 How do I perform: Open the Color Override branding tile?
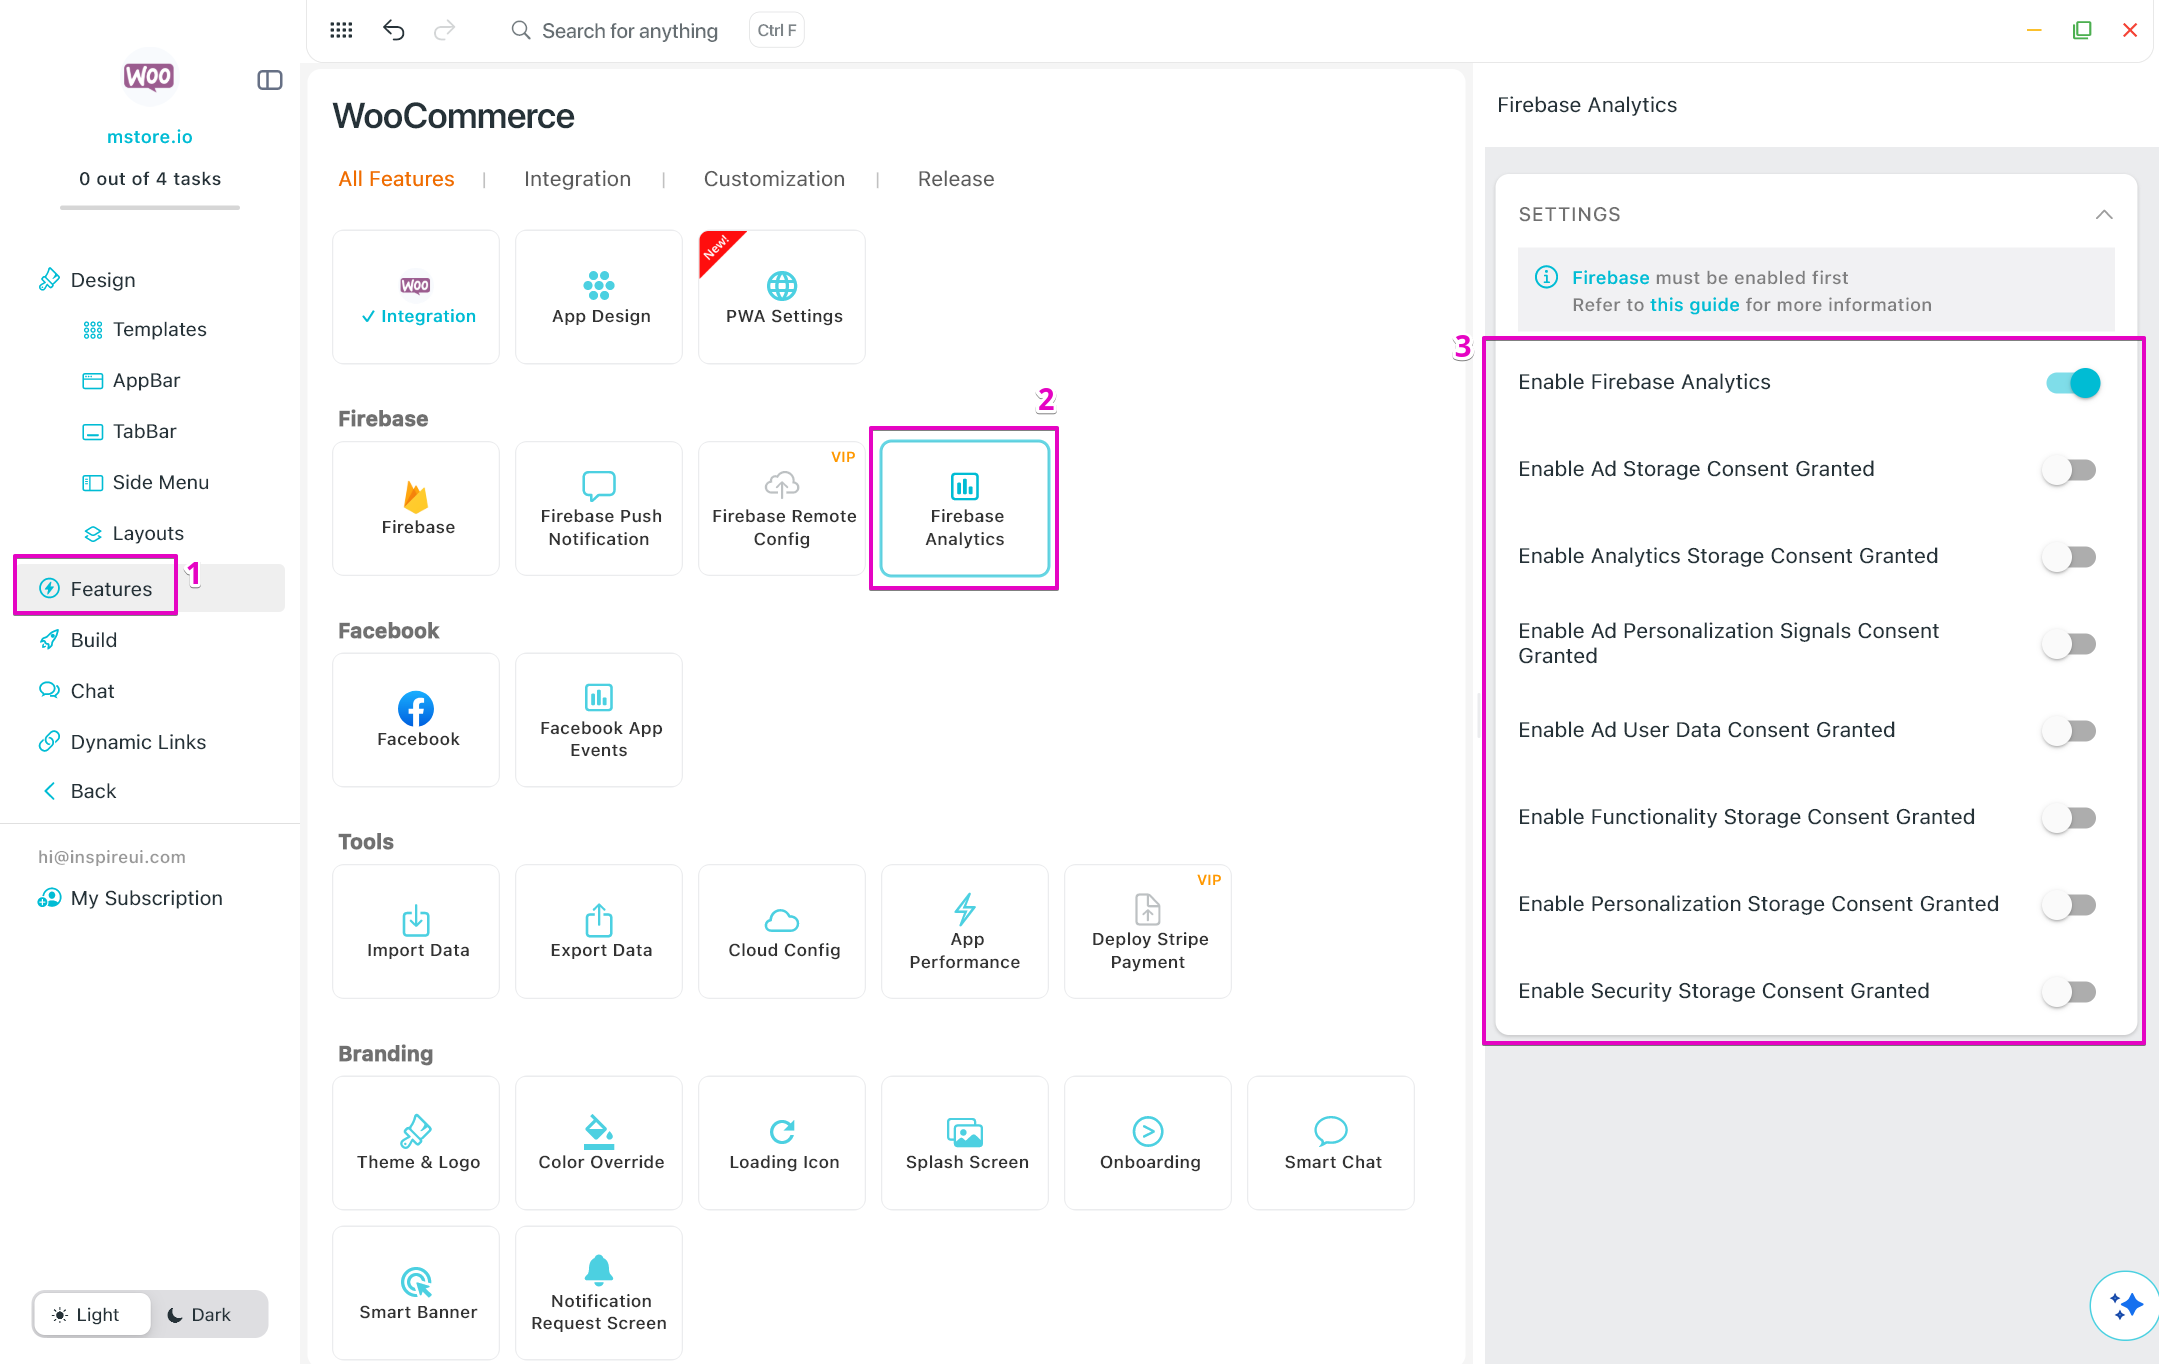click(599, 1142)
